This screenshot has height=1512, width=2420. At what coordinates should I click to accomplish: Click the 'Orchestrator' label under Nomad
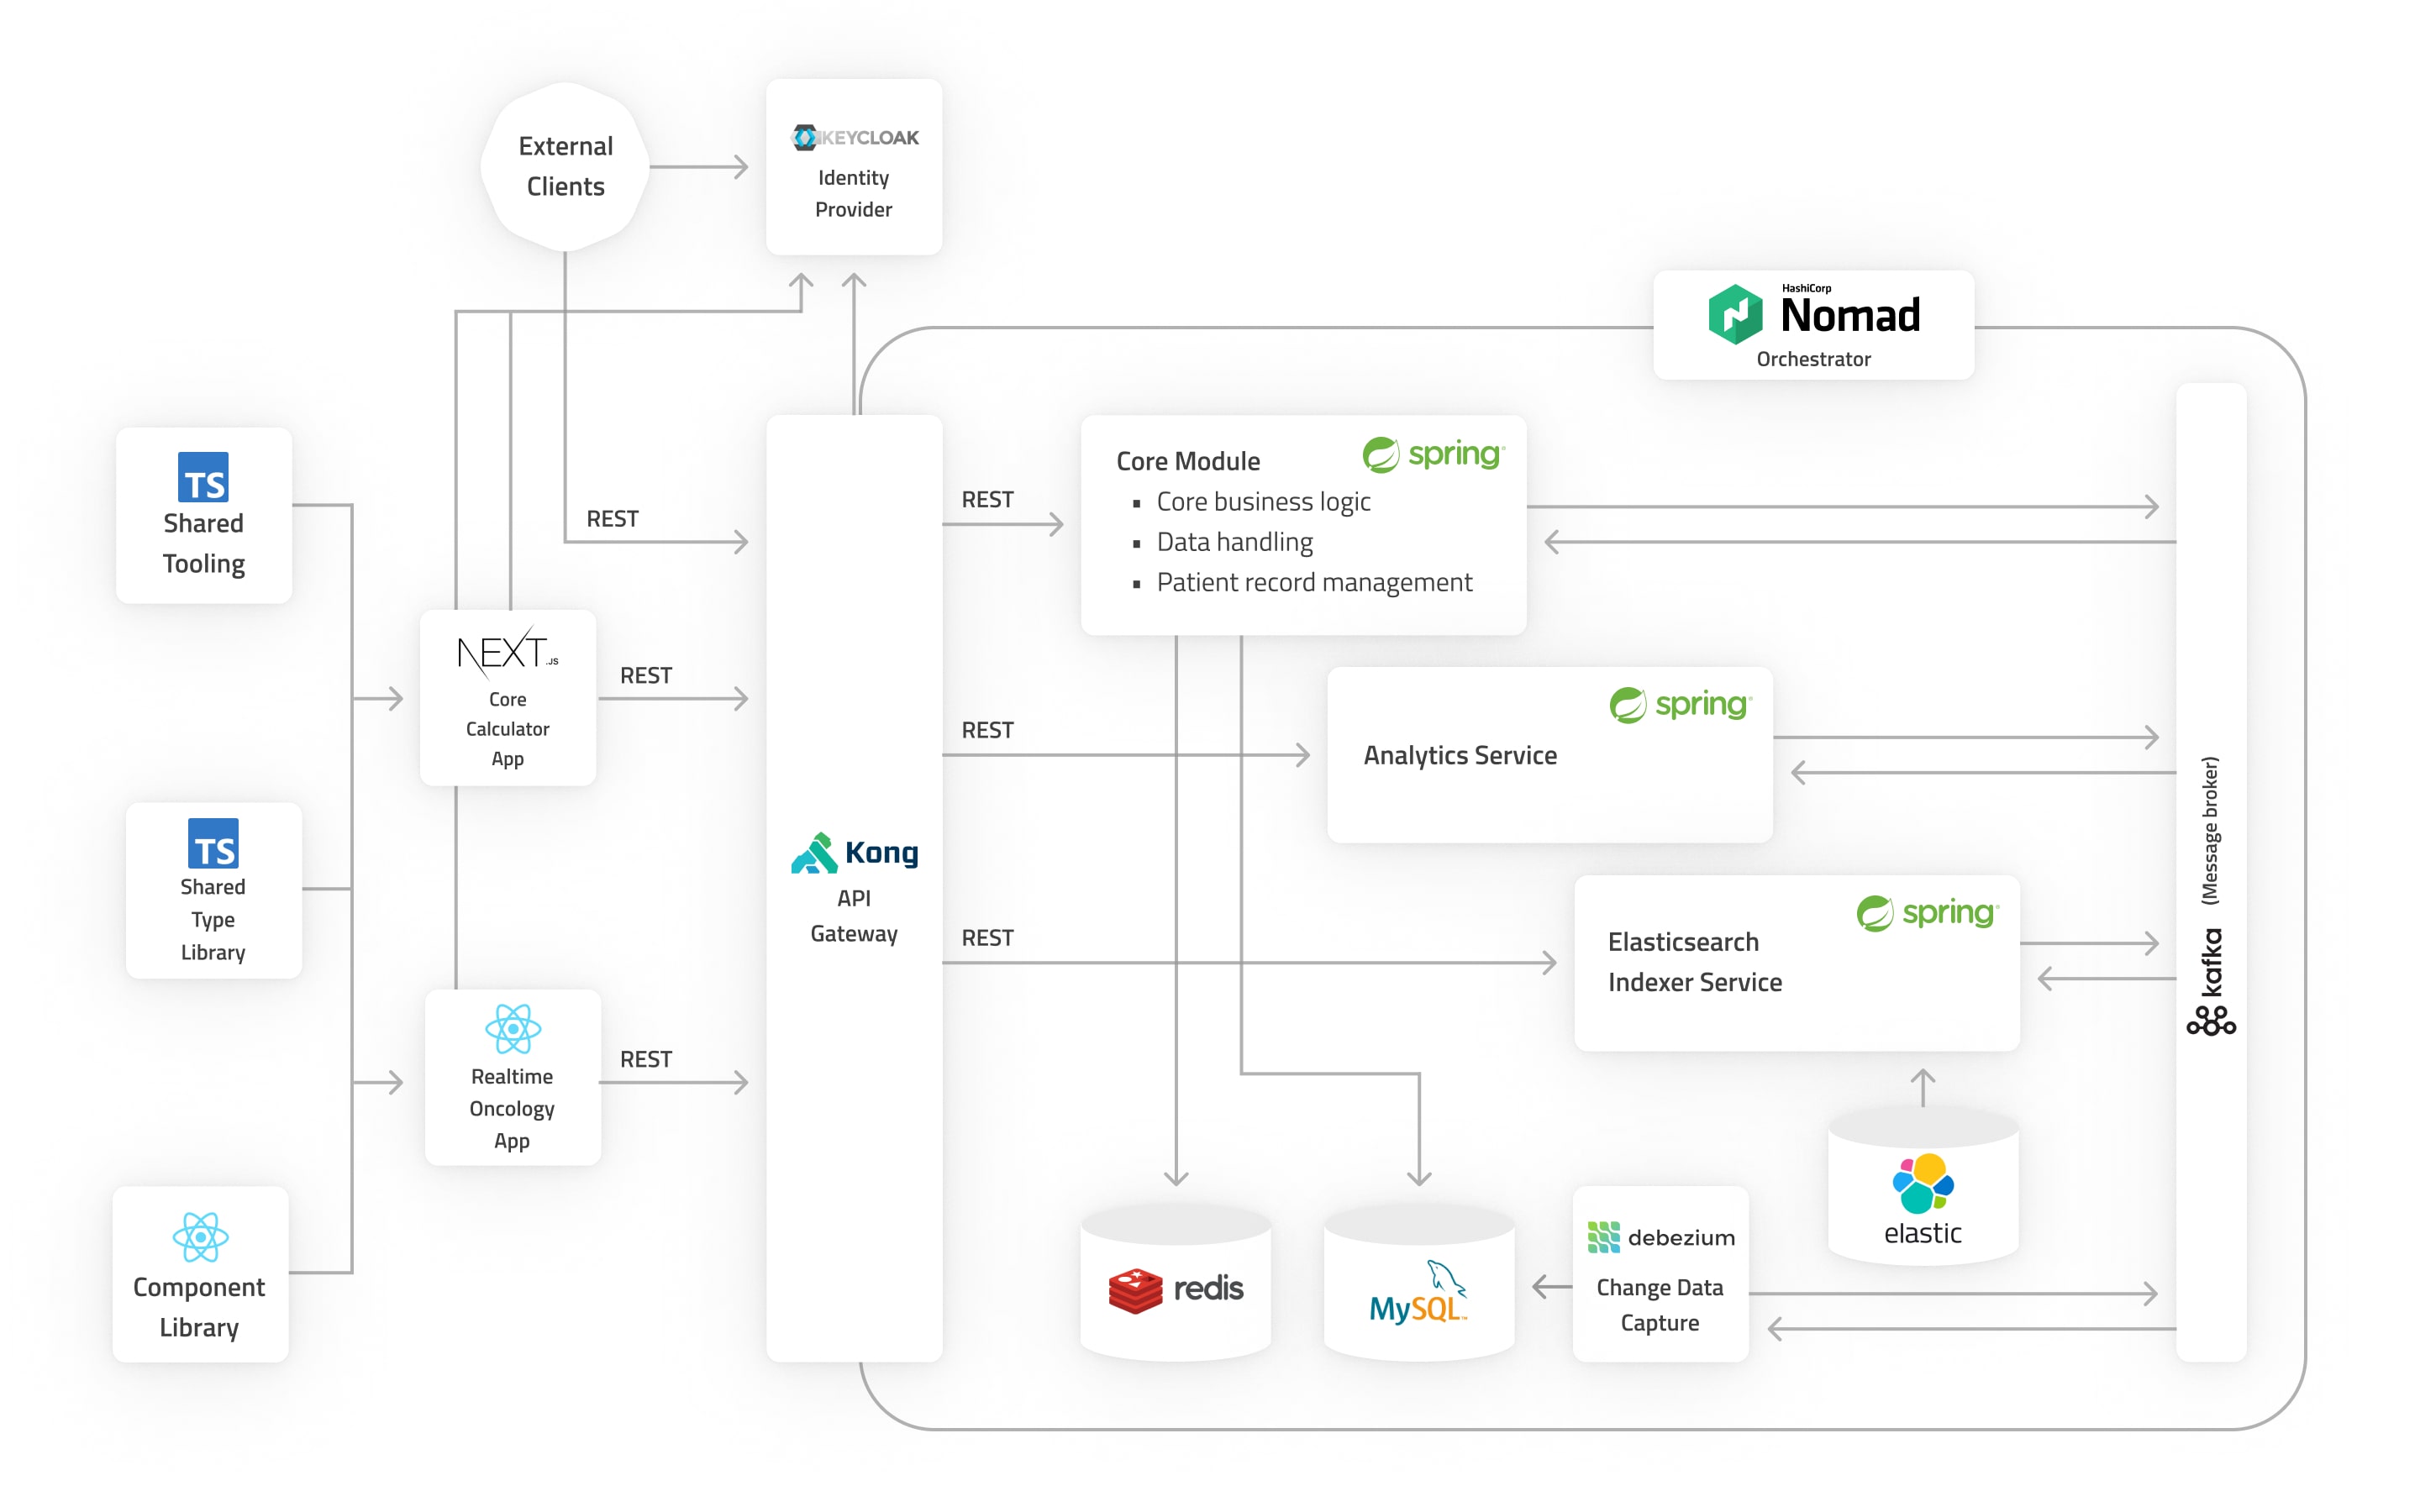click(x=1813, y=359)
